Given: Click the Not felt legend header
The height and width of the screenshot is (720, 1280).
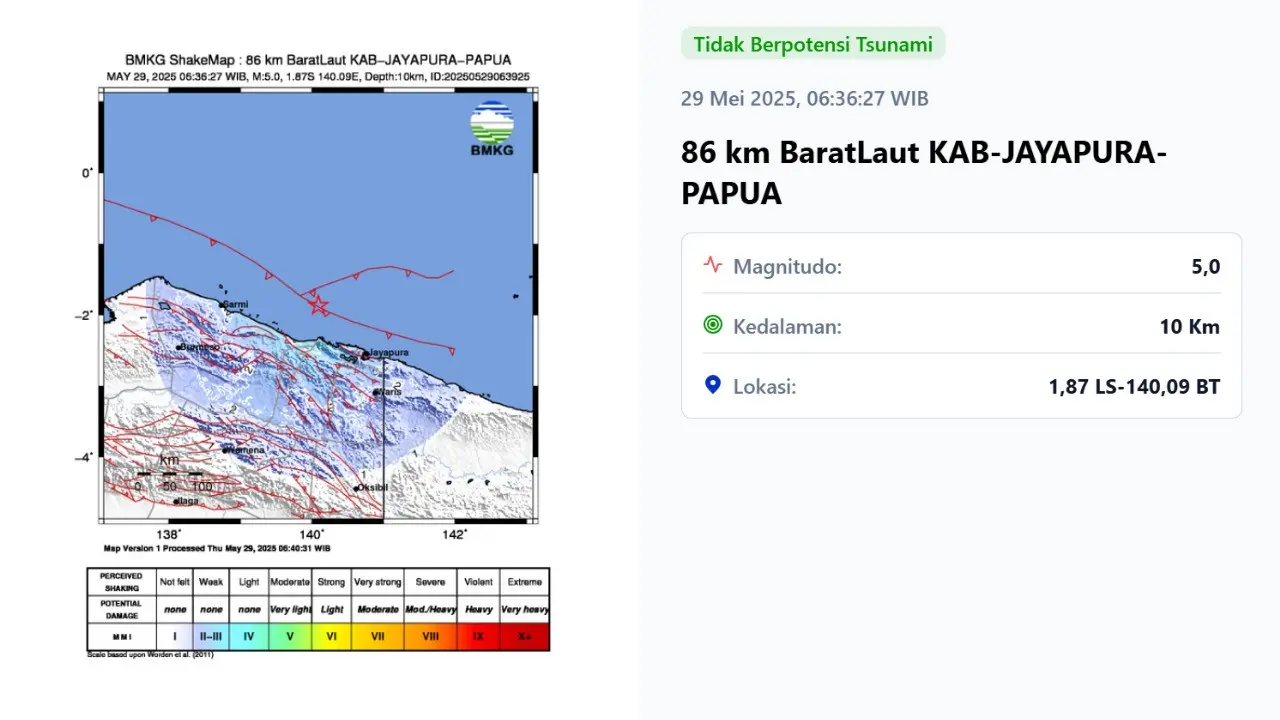Looking at the screenshot, I should (175, 581).
